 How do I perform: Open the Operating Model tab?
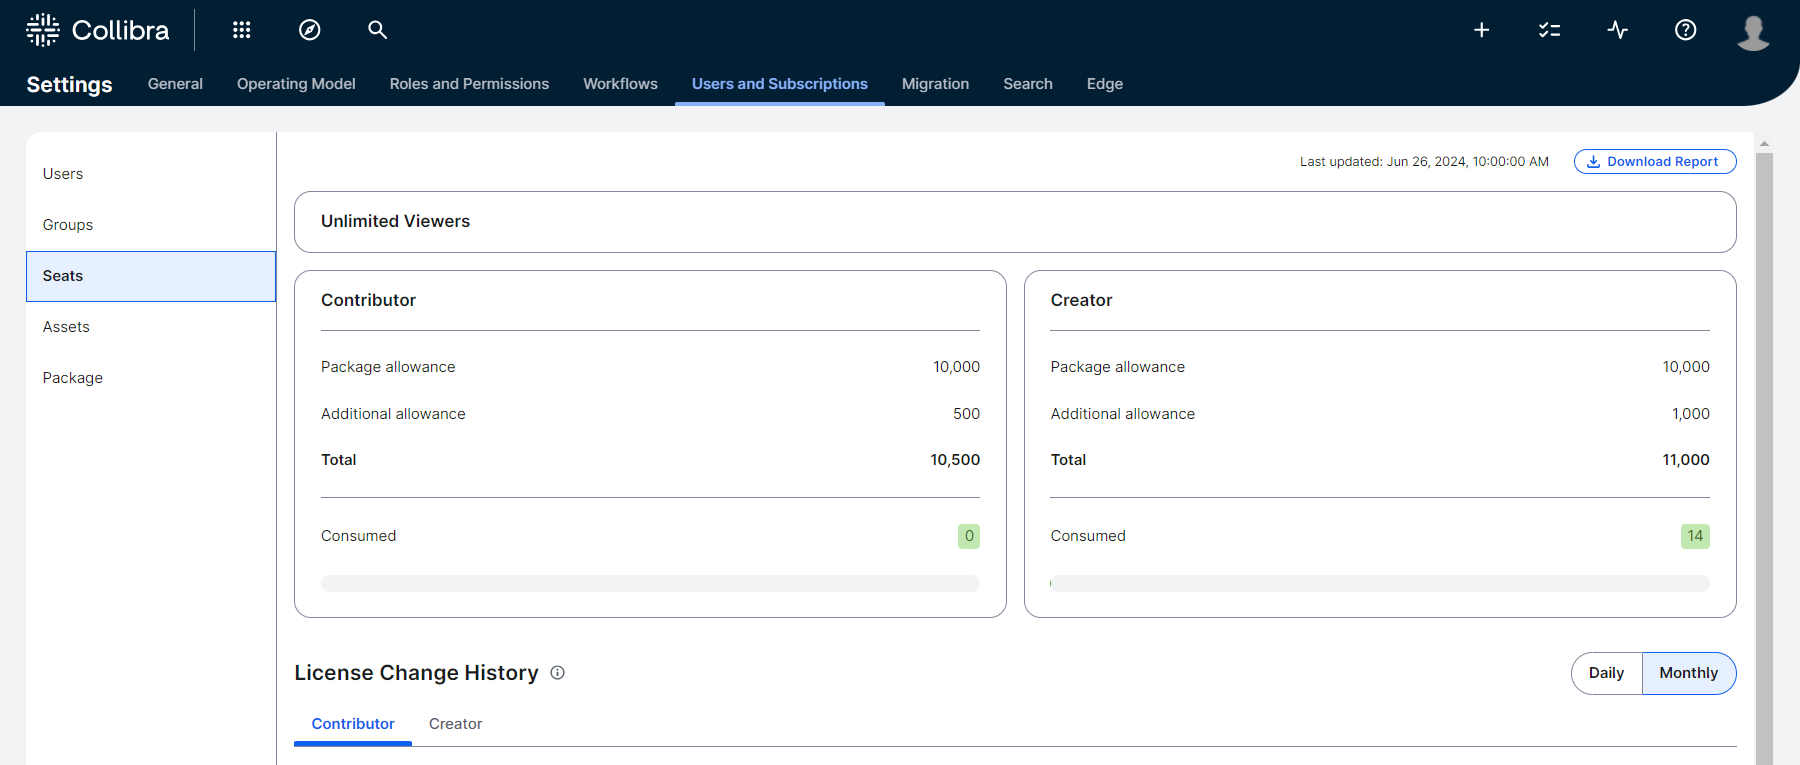click(x=296, y=84)
